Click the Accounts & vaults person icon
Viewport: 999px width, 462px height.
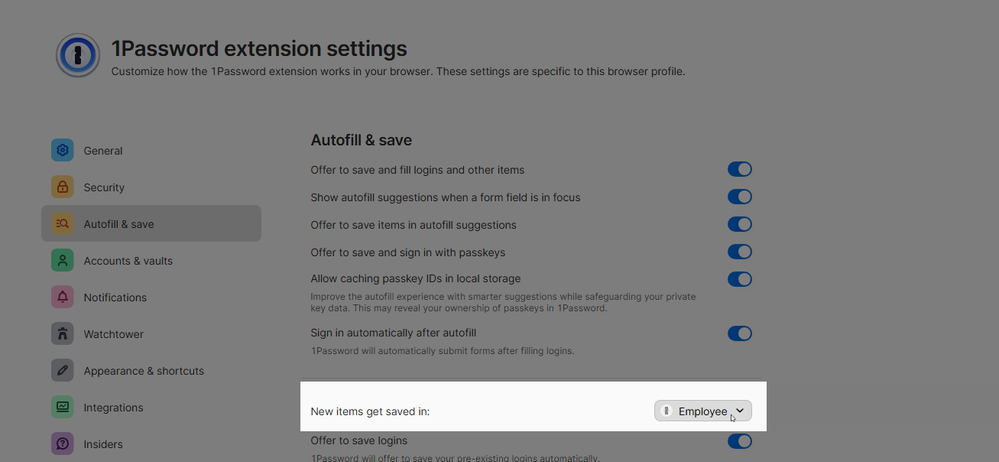tap(63, 261)
